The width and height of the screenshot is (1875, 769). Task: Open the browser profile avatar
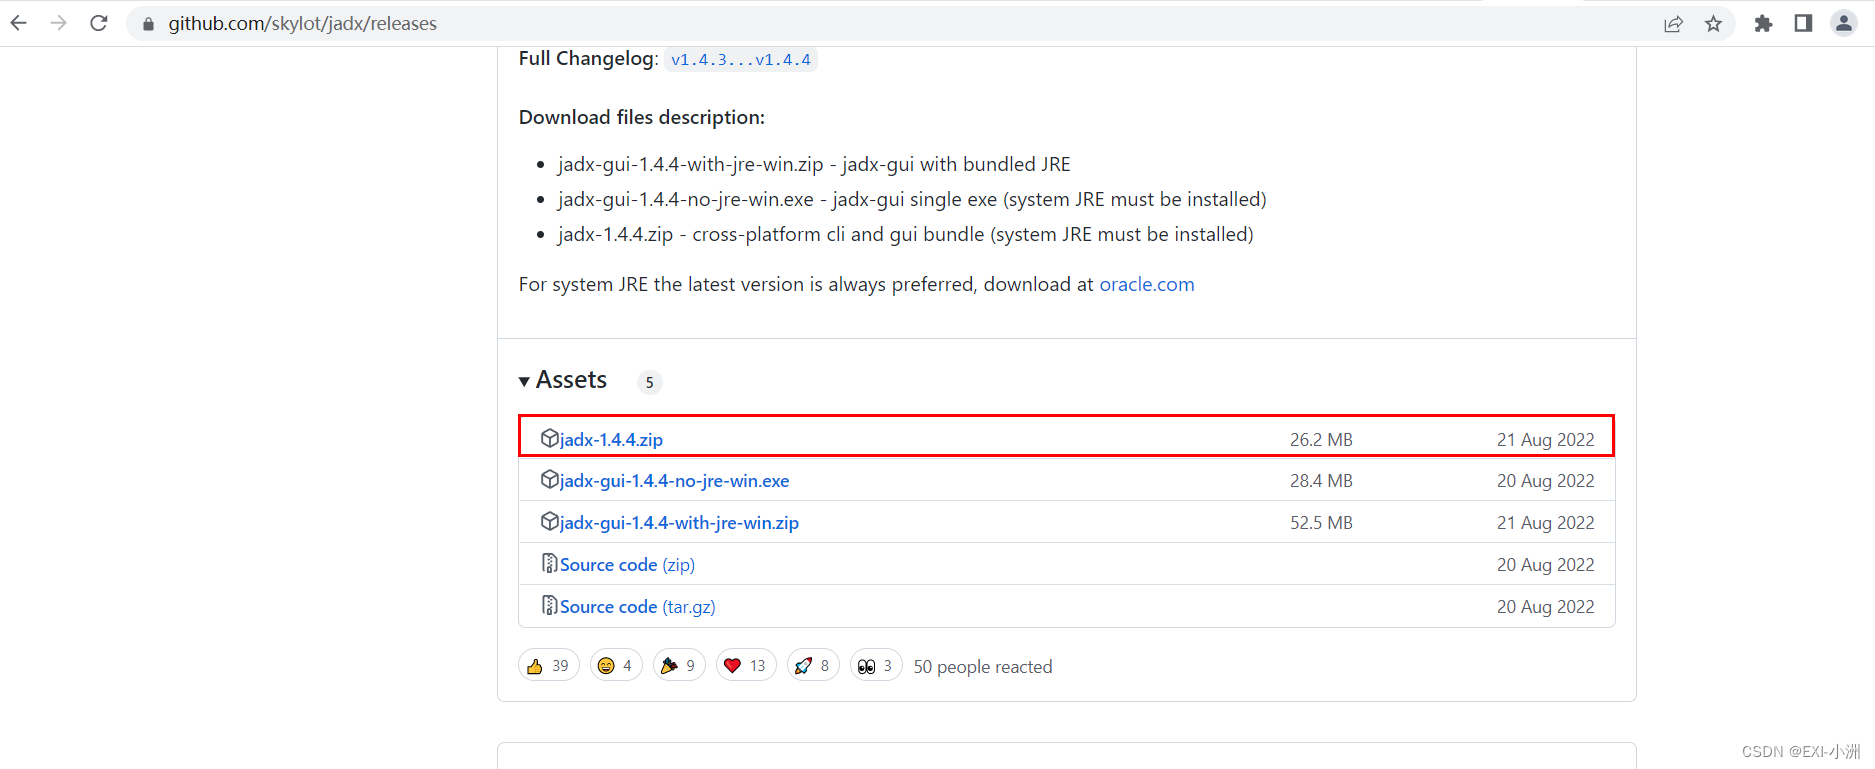[x=1843, y=23]
